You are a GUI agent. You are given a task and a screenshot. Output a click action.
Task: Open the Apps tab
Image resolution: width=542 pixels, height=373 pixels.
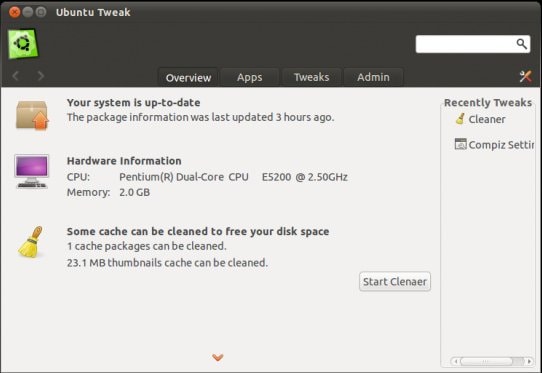tap(250, 77)
